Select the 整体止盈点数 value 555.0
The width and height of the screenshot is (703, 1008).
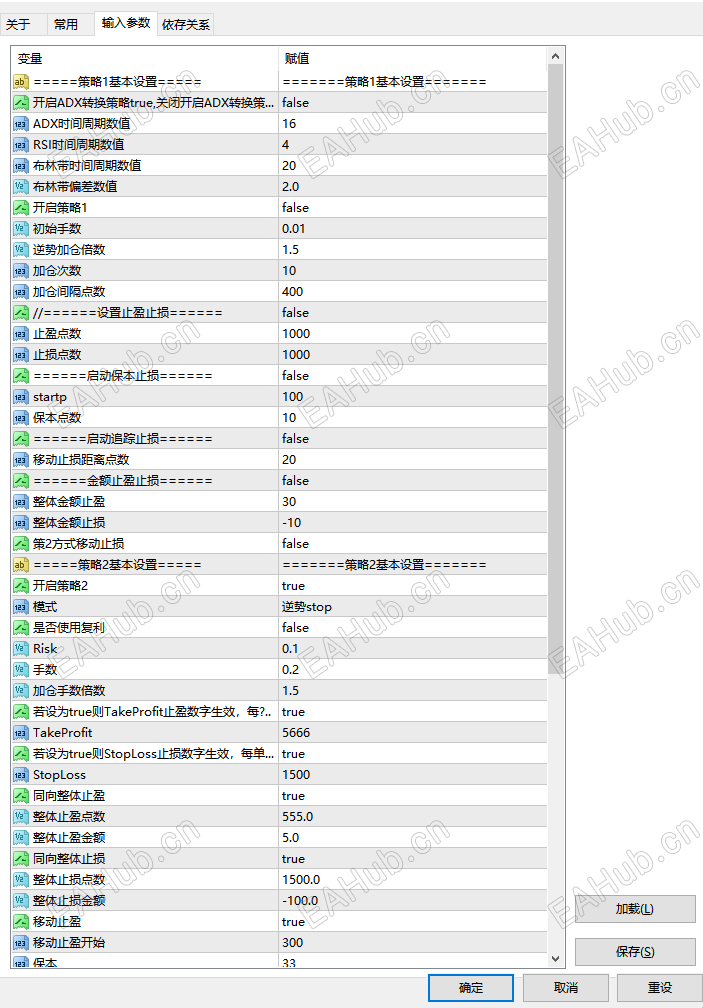[413, 816]
